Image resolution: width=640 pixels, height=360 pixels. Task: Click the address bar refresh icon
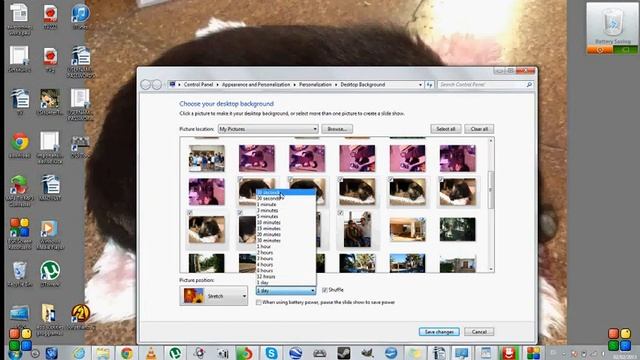point(429,84)
